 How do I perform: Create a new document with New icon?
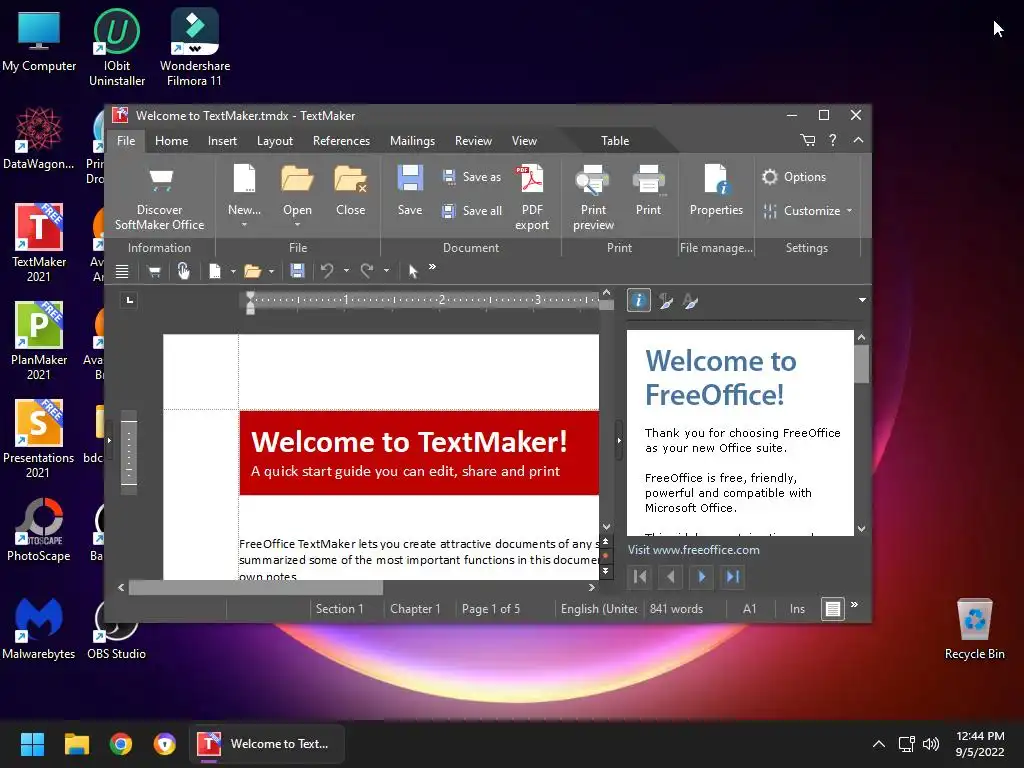click(244, 179)
